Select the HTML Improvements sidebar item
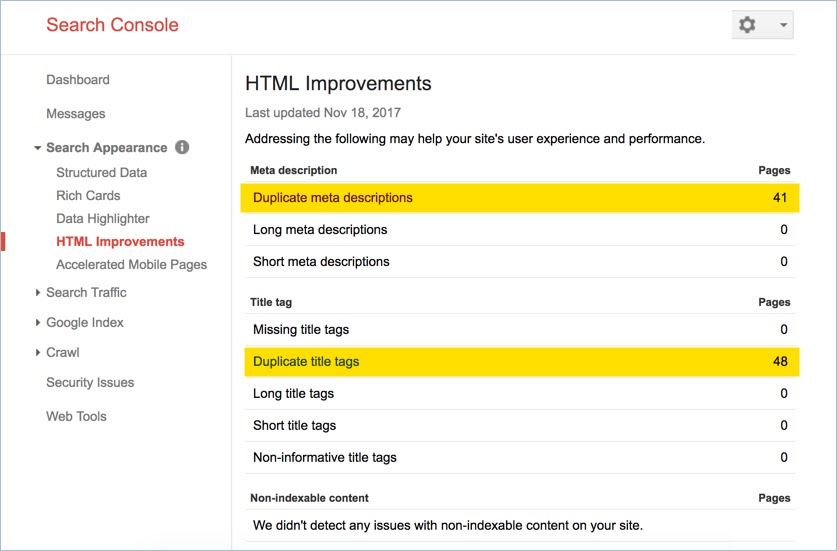The height and width of the screenshot is (551, 837). [120, 241]
